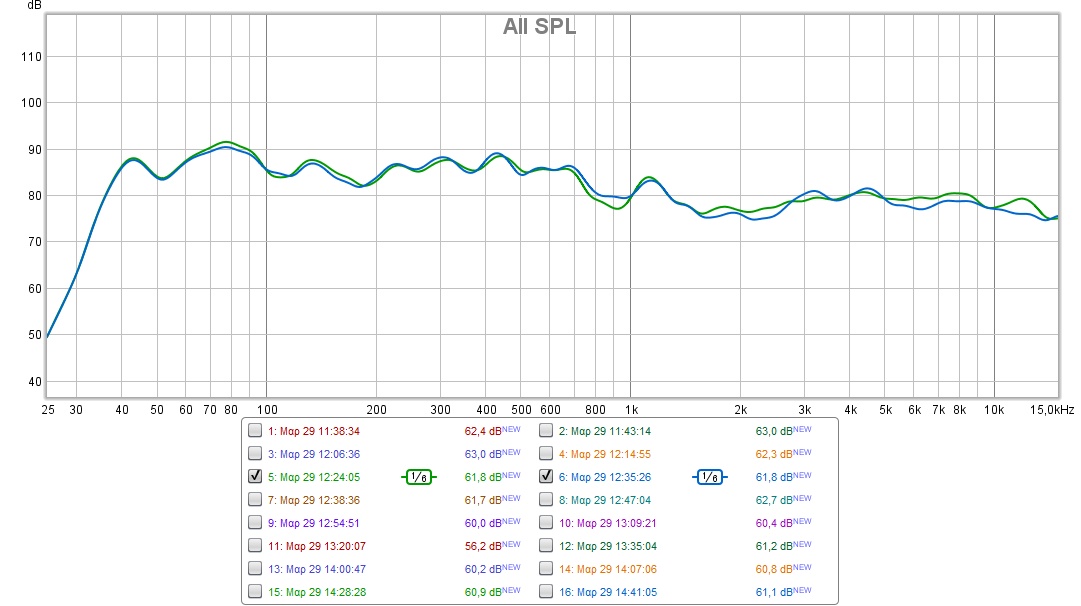Screen dimensions: 1081x606
Task: Uncheck measurement 5 trace checkbox
Action: point(256,477)
